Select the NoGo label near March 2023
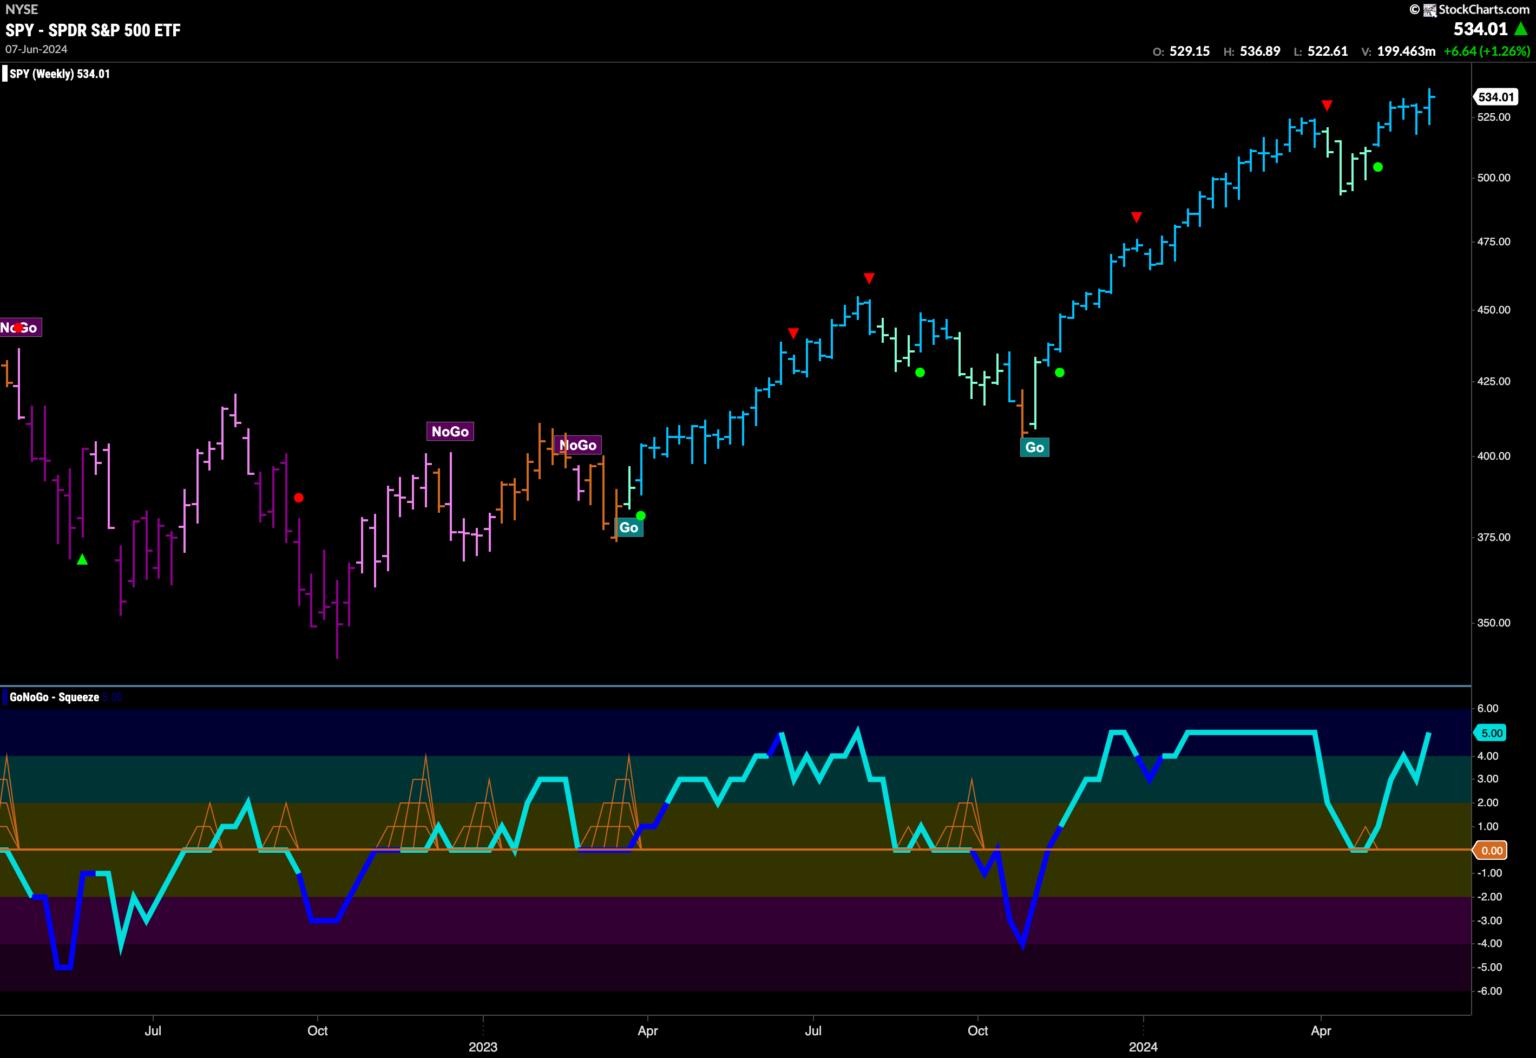This screenshot has width=1536, height=1058. pyautogui.click(x=577, y=445)
